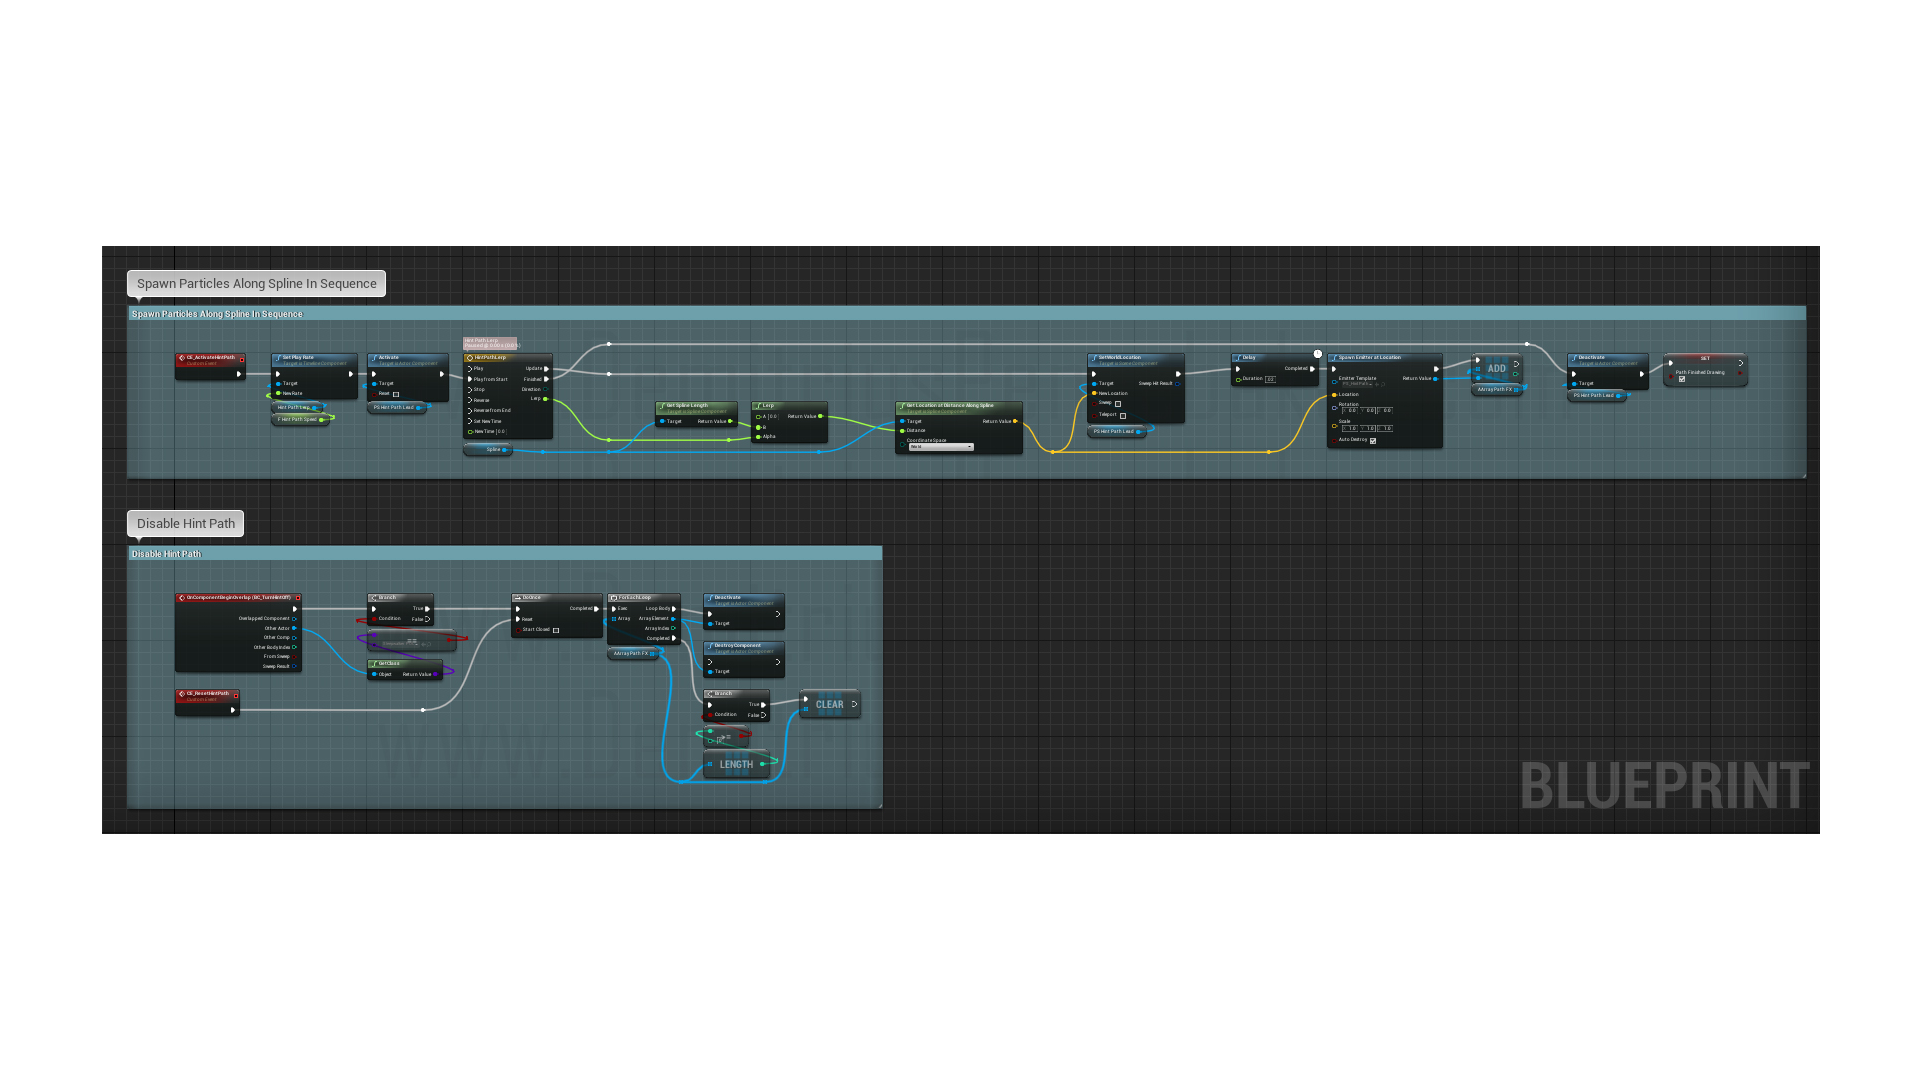Screen dimensions: 1920x1080
Task: Click the Delay node clock badge icon
Action: pos(1318,354)
